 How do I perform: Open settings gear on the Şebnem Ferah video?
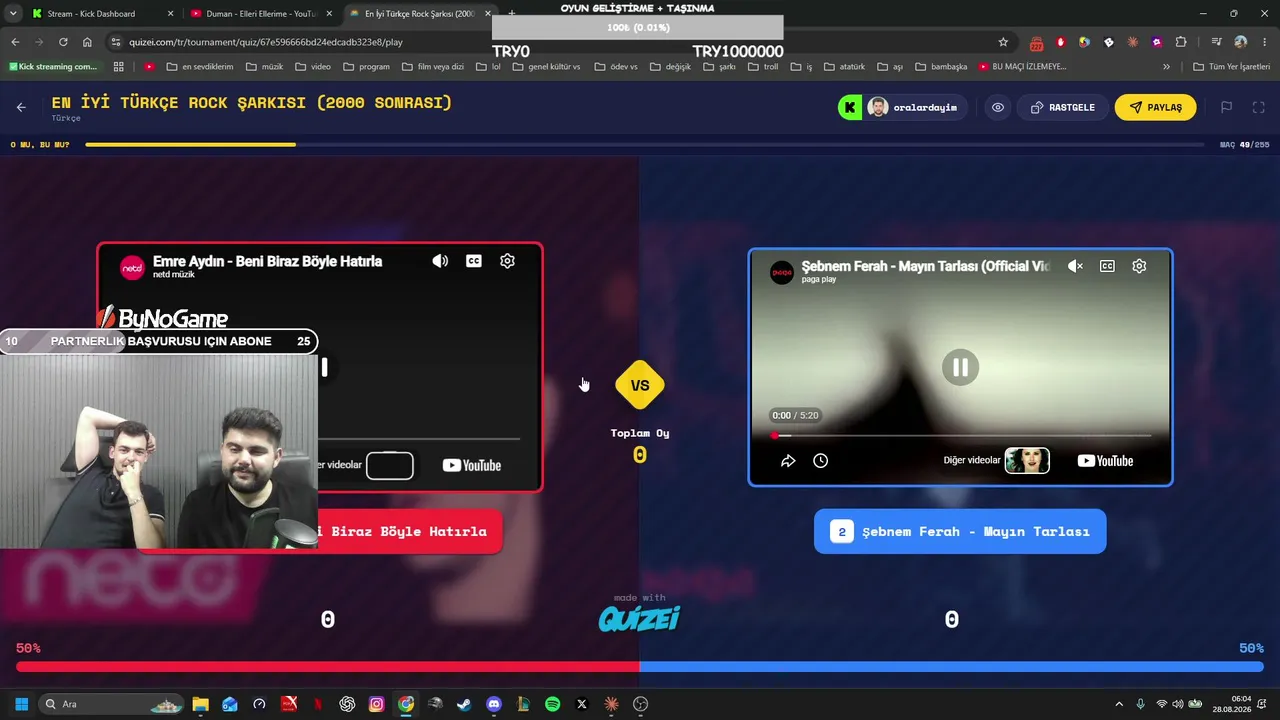click(x=1139, y=266)
